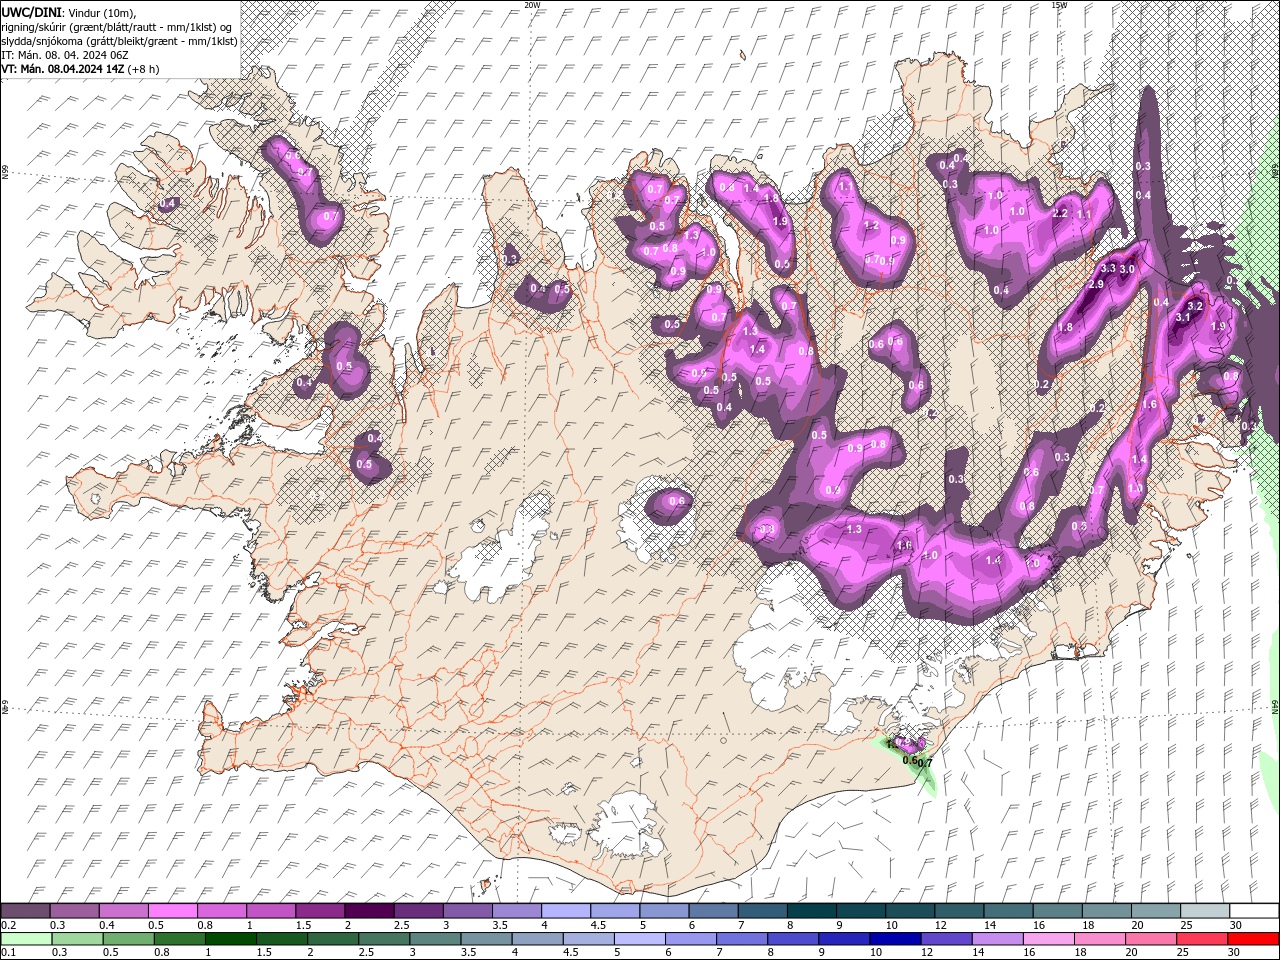Click the '3.1' snowfall value on the map
This screenshot has height=960, width=1280.
(x=1183, y=317)
